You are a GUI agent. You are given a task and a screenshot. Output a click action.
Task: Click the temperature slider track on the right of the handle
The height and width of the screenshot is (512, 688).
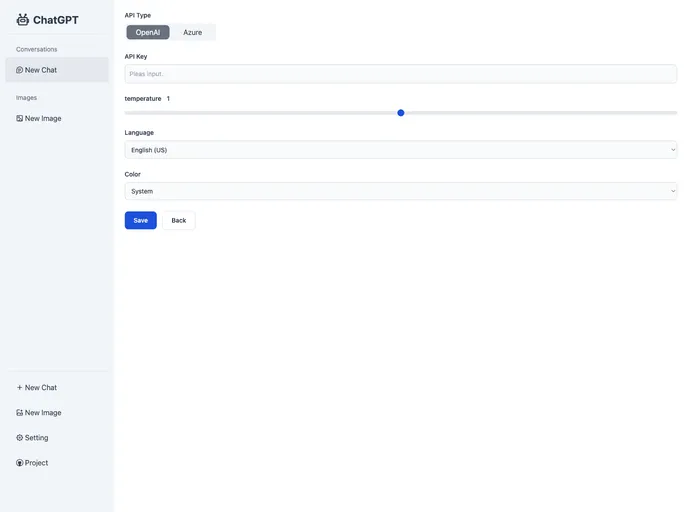point(541,113)
